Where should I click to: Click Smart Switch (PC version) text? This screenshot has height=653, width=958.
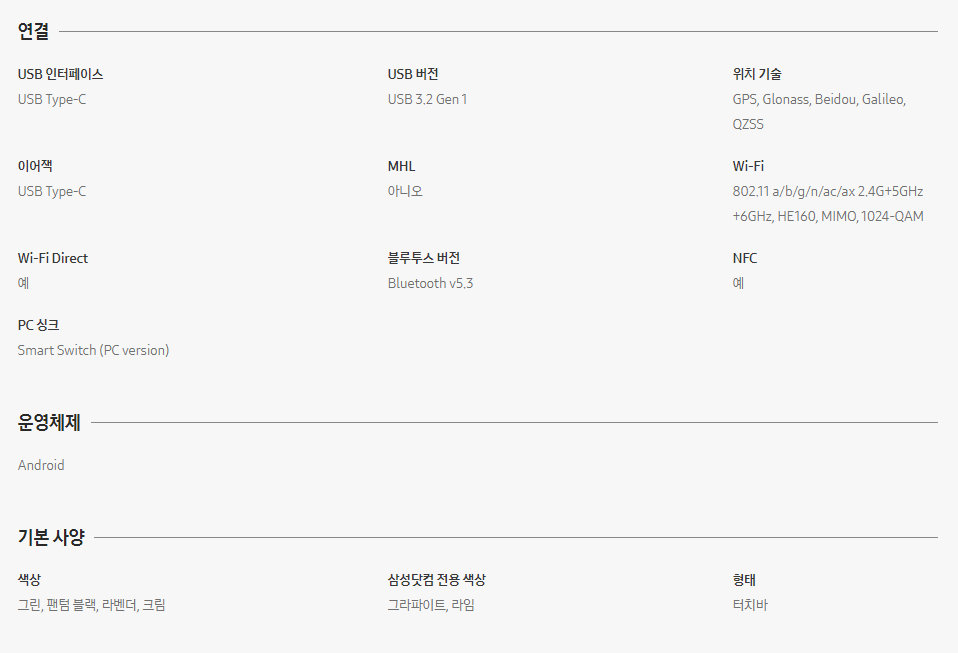point(93,350)
